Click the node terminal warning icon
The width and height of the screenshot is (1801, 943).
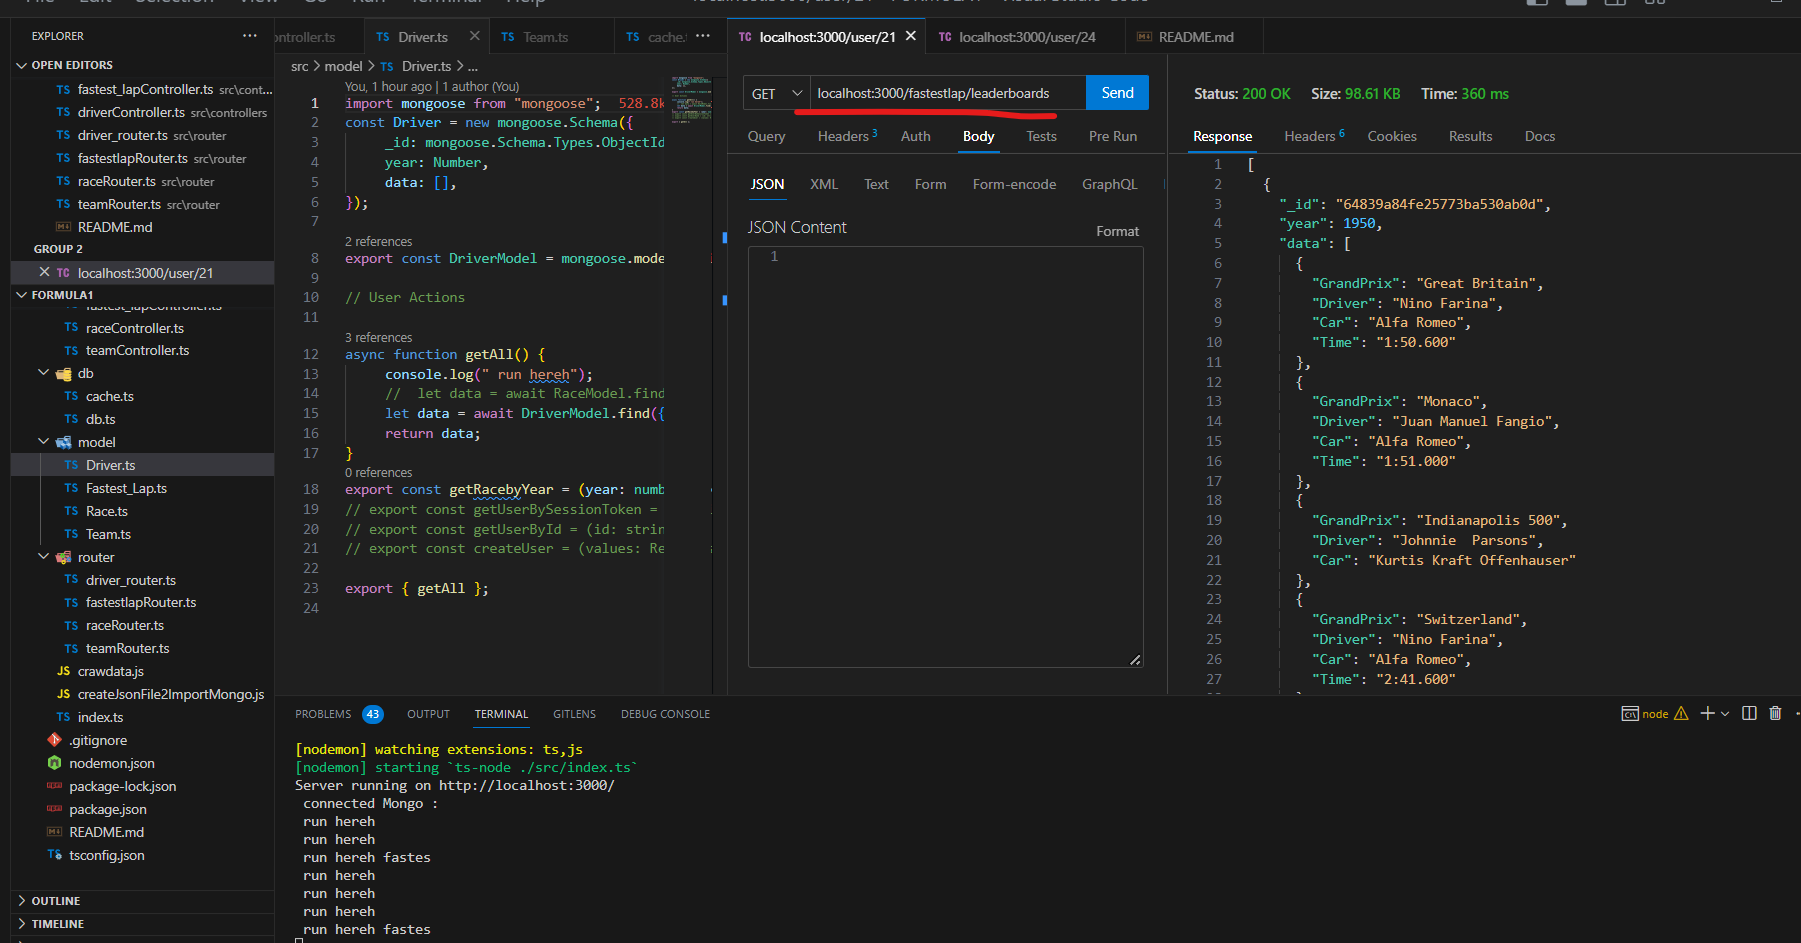(1682, 713)
